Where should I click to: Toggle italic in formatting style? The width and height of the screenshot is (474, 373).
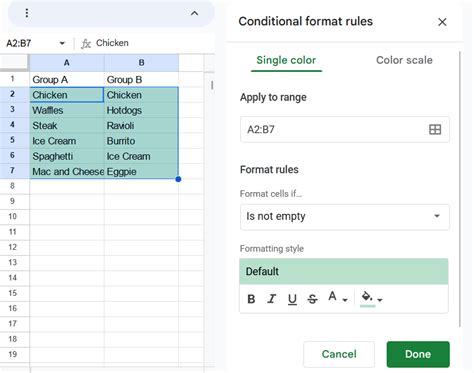click(x=272, y=299)
